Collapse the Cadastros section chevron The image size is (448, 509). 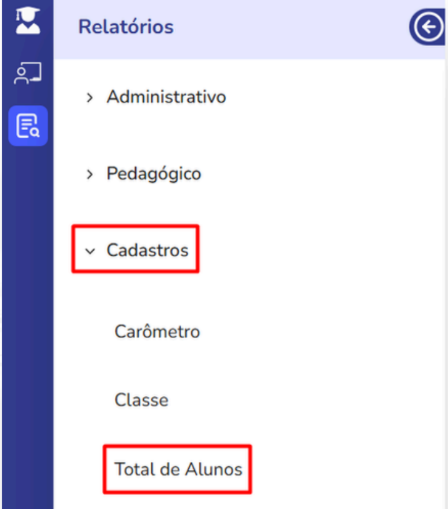coord(90,251)
